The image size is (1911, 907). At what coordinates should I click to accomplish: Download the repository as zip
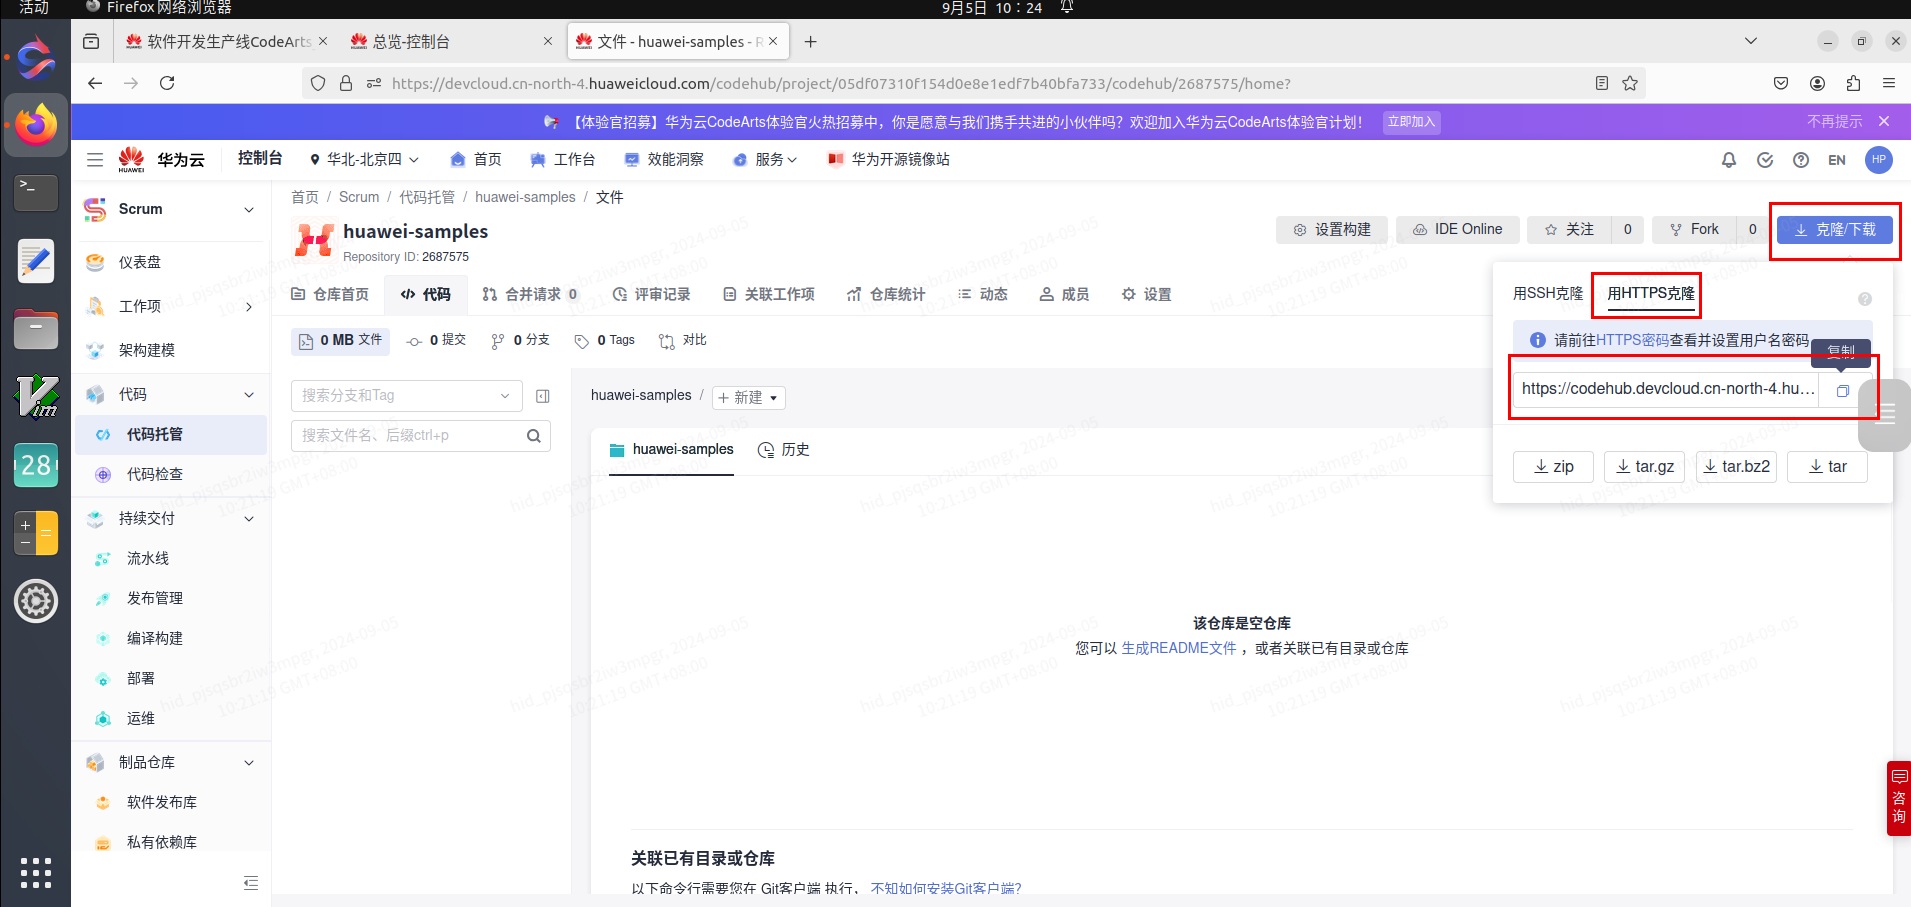coord(1554,467)
